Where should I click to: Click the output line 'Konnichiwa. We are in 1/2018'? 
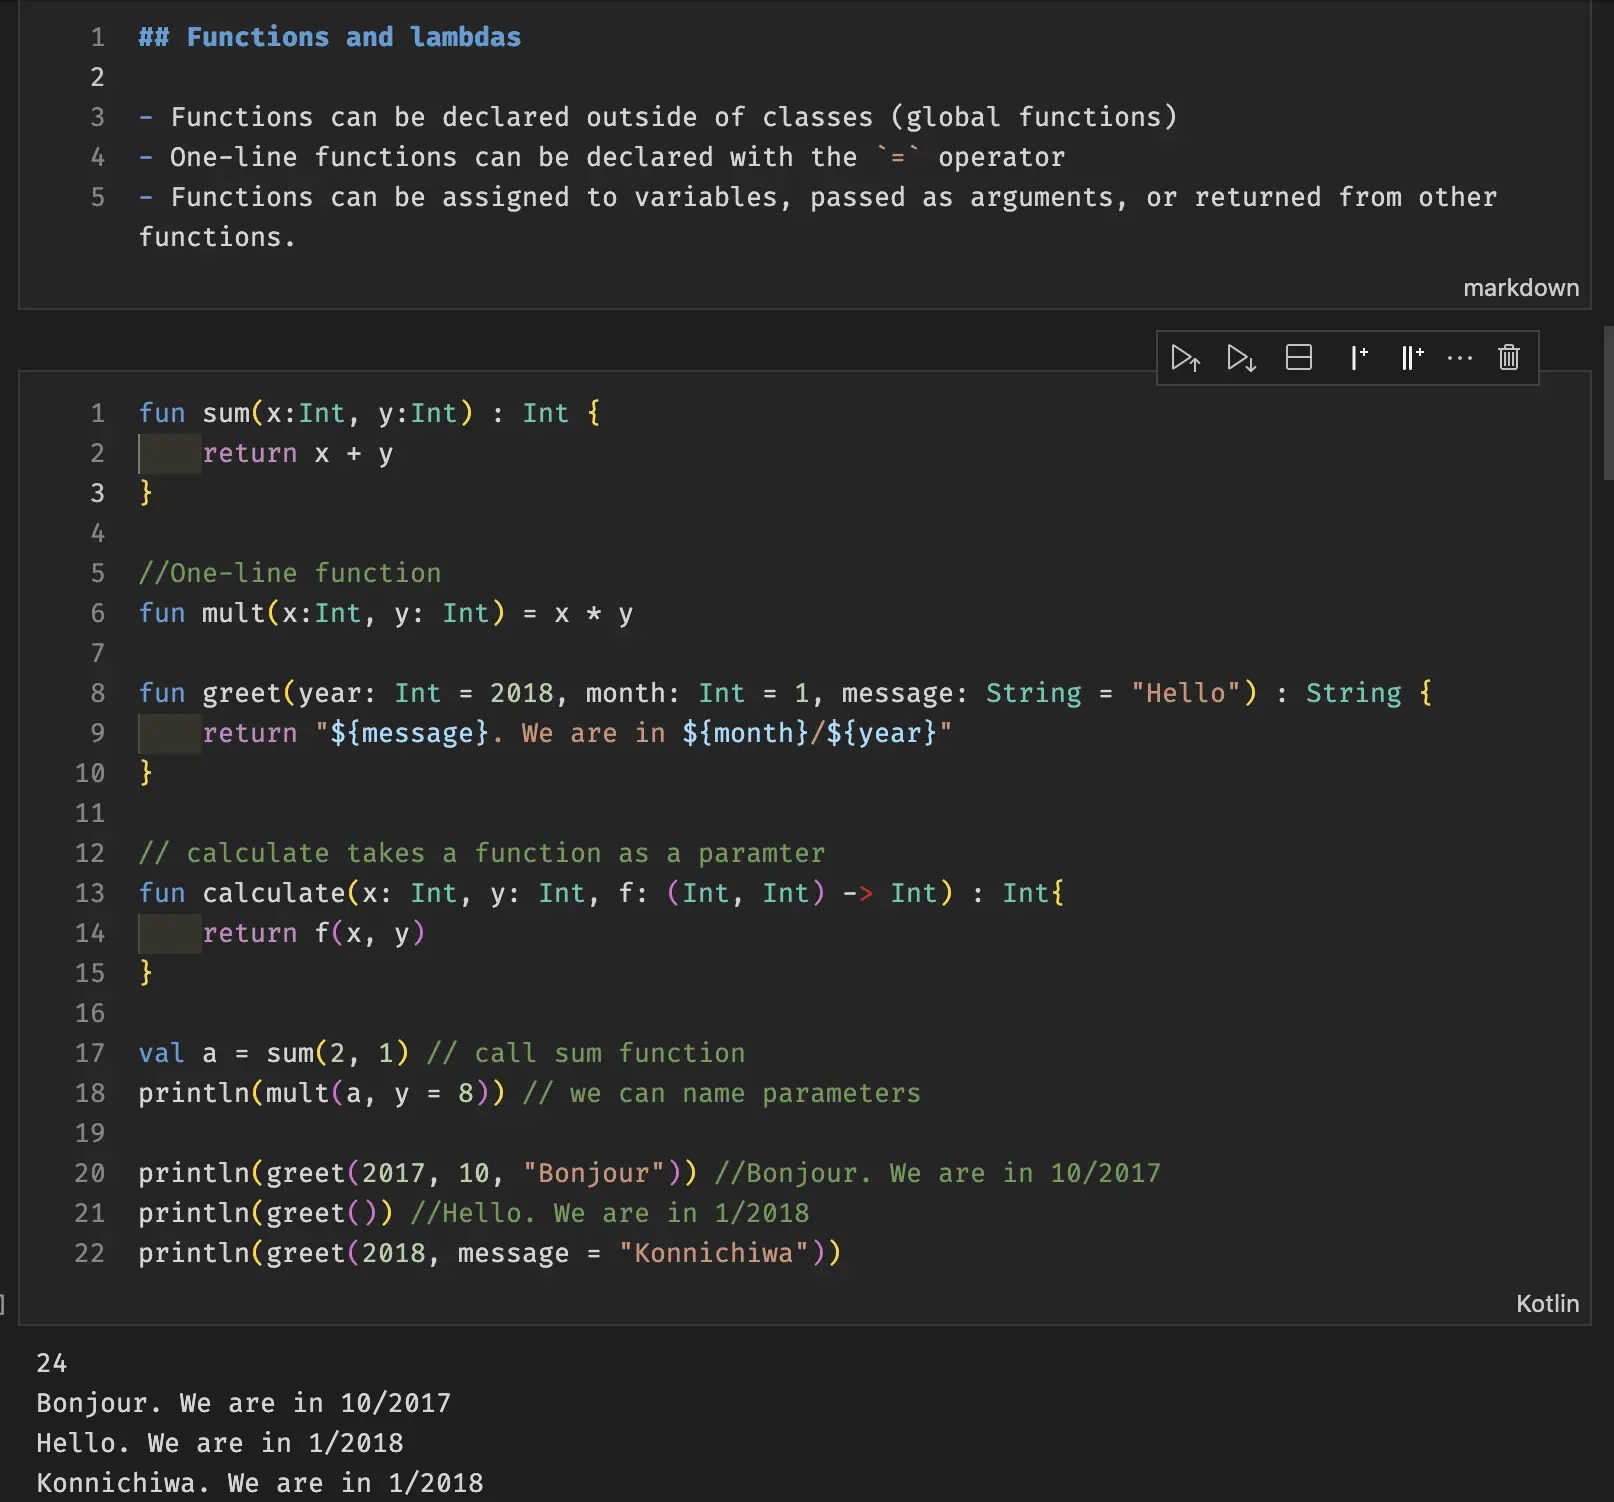point(260,1483)
